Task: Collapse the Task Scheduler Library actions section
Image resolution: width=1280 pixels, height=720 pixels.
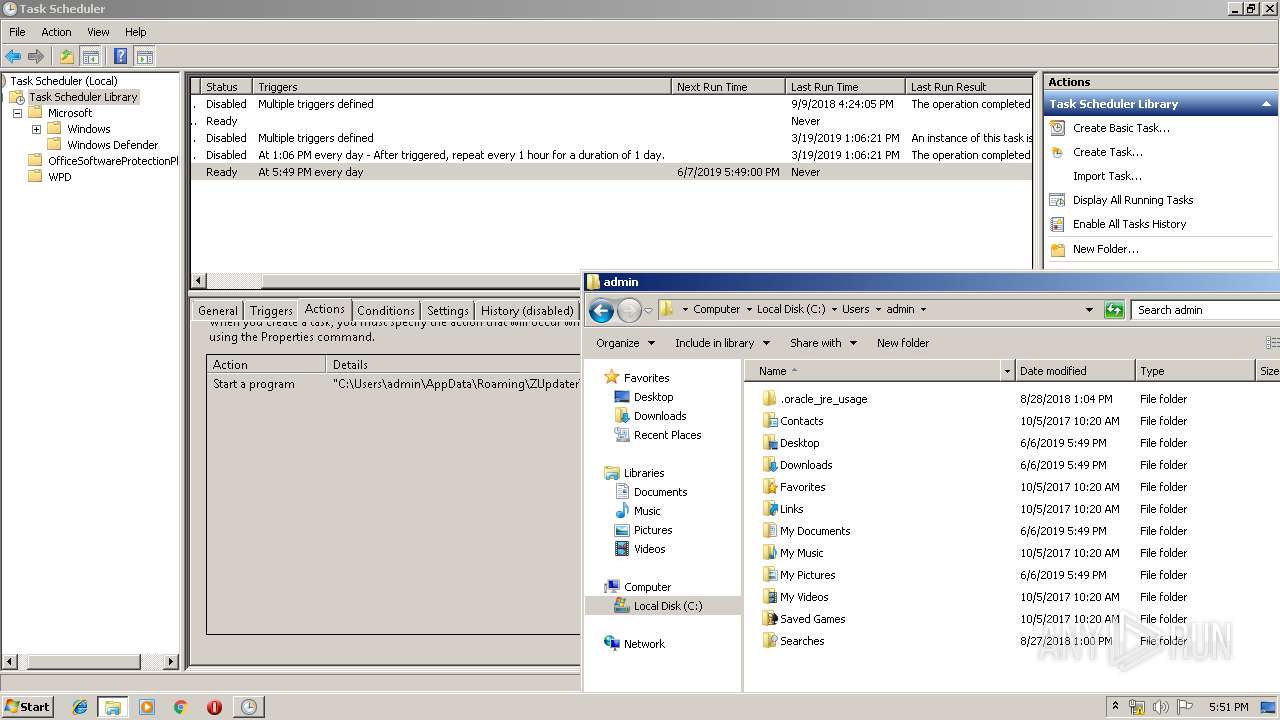Action: 1267,104
